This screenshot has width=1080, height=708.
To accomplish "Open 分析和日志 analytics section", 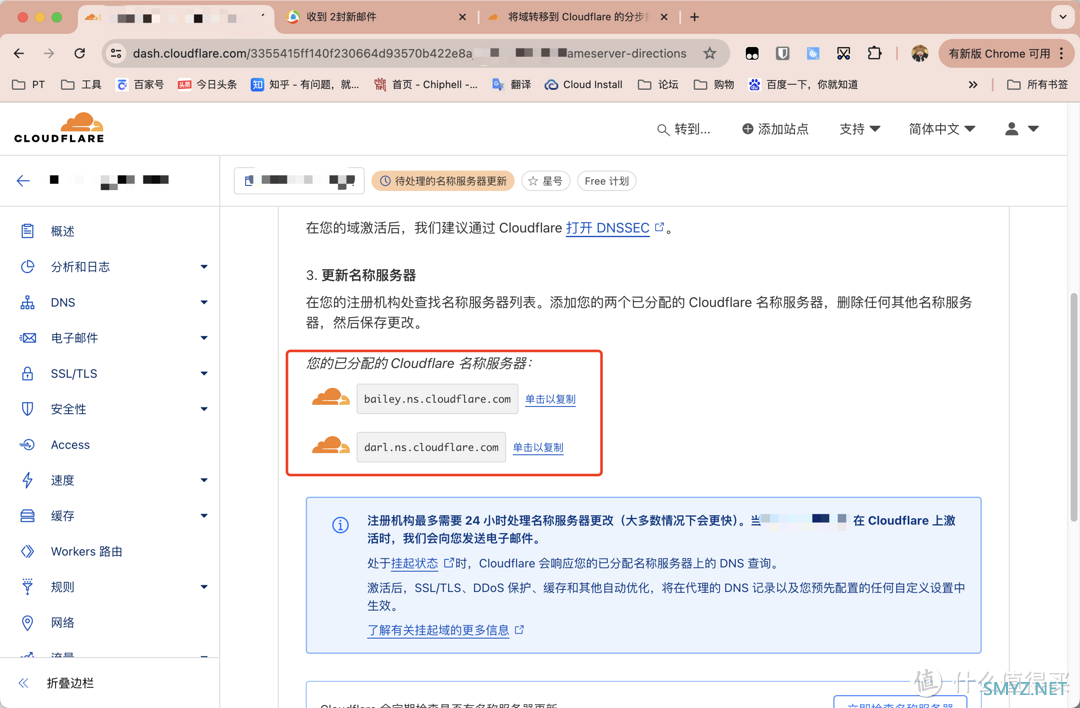I will [80, 267].
